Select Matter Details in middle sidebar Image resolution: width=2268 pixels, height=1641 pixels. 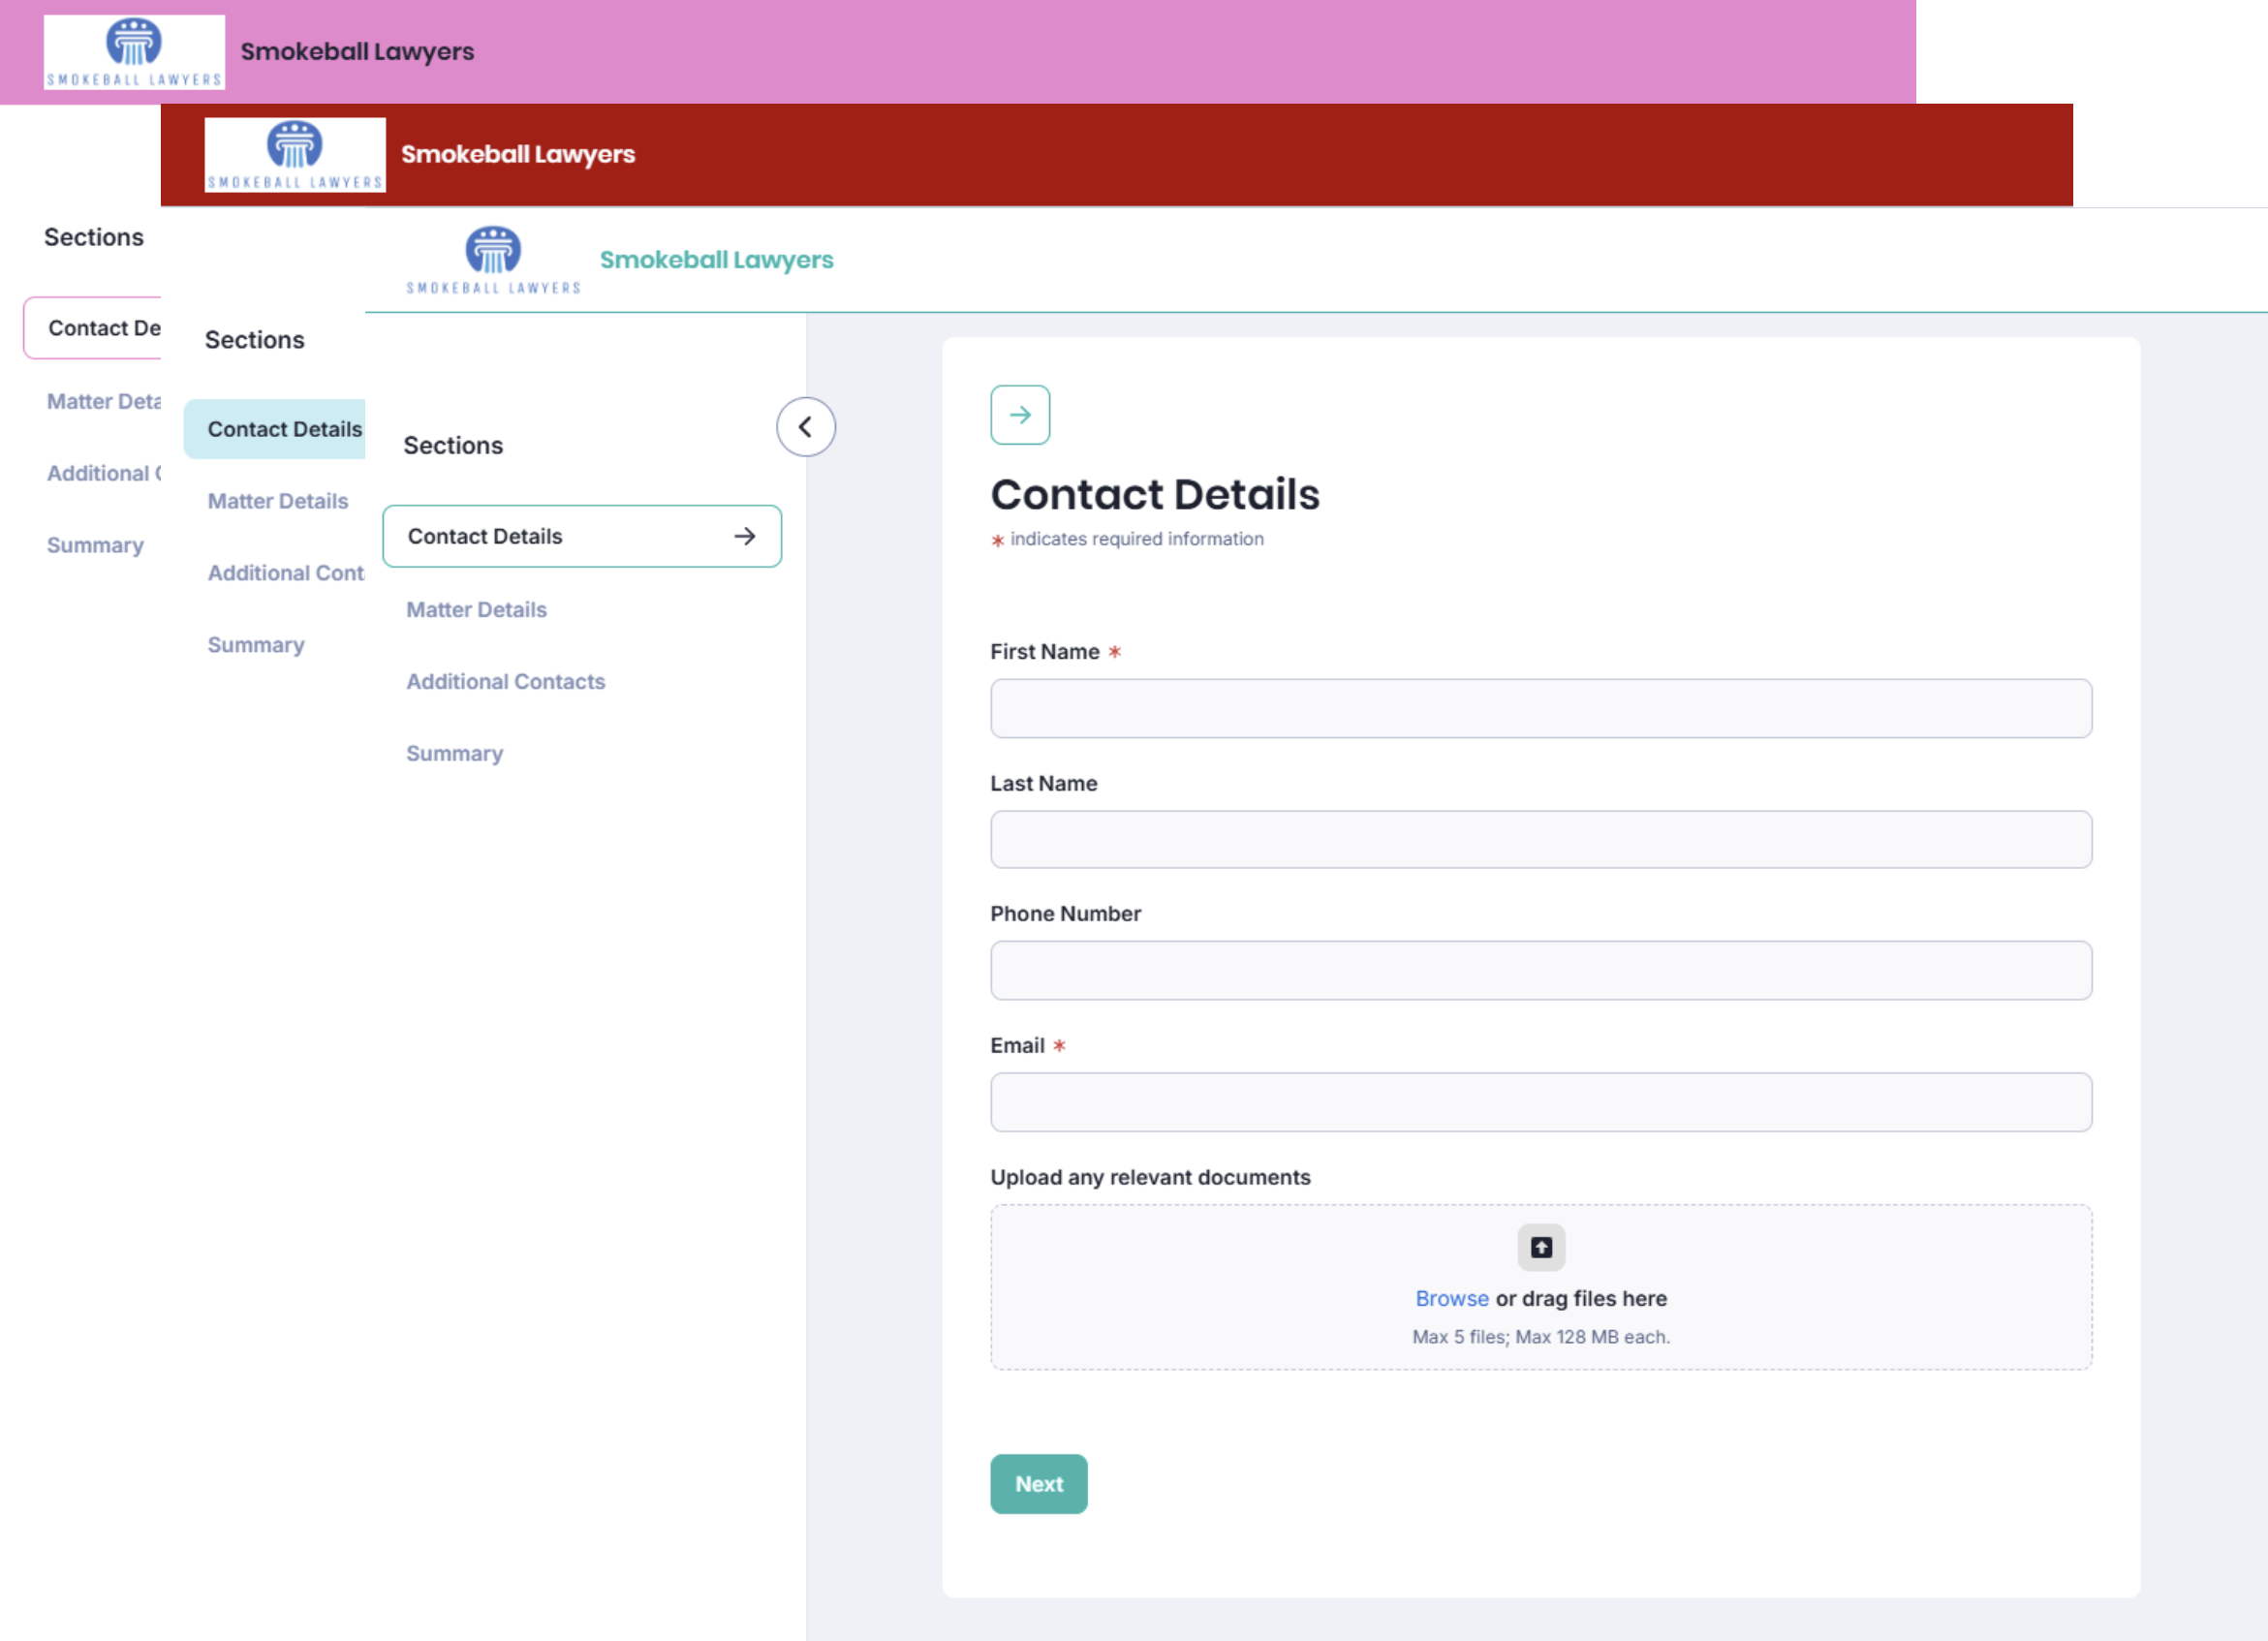[x=278, y=501]
